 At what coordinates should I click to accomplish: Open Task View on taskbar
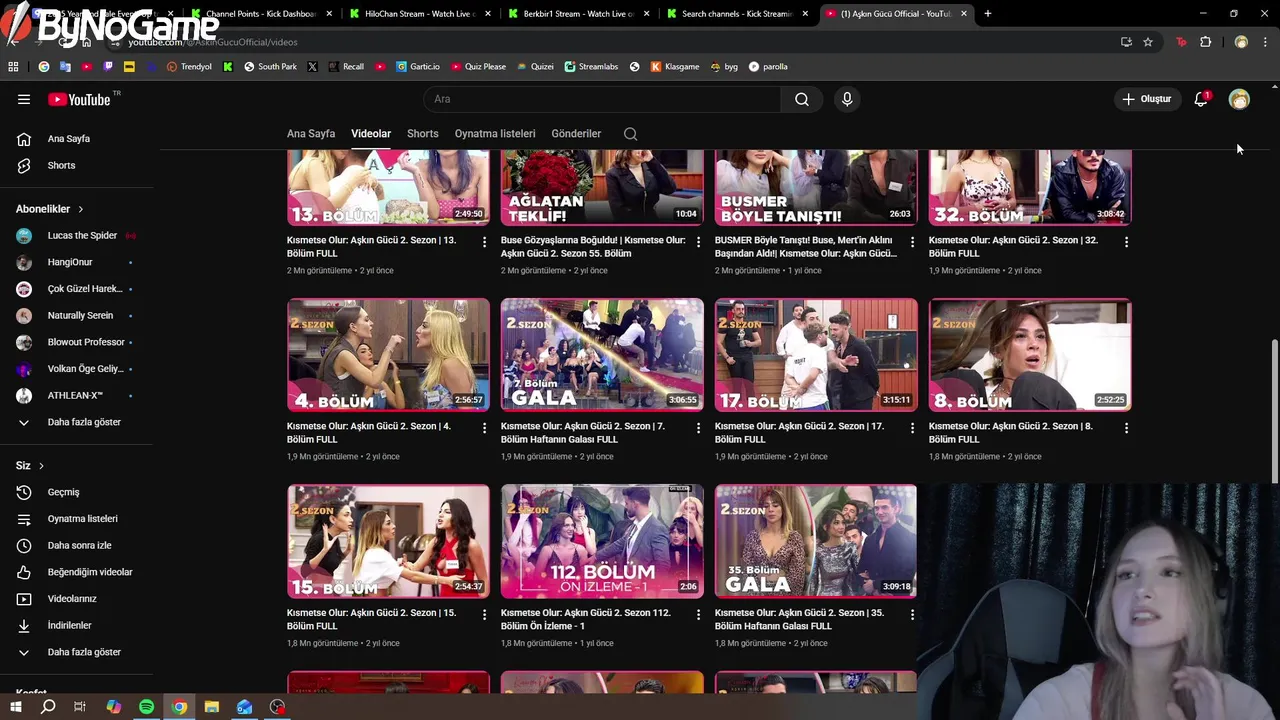[x=80, y=707]
